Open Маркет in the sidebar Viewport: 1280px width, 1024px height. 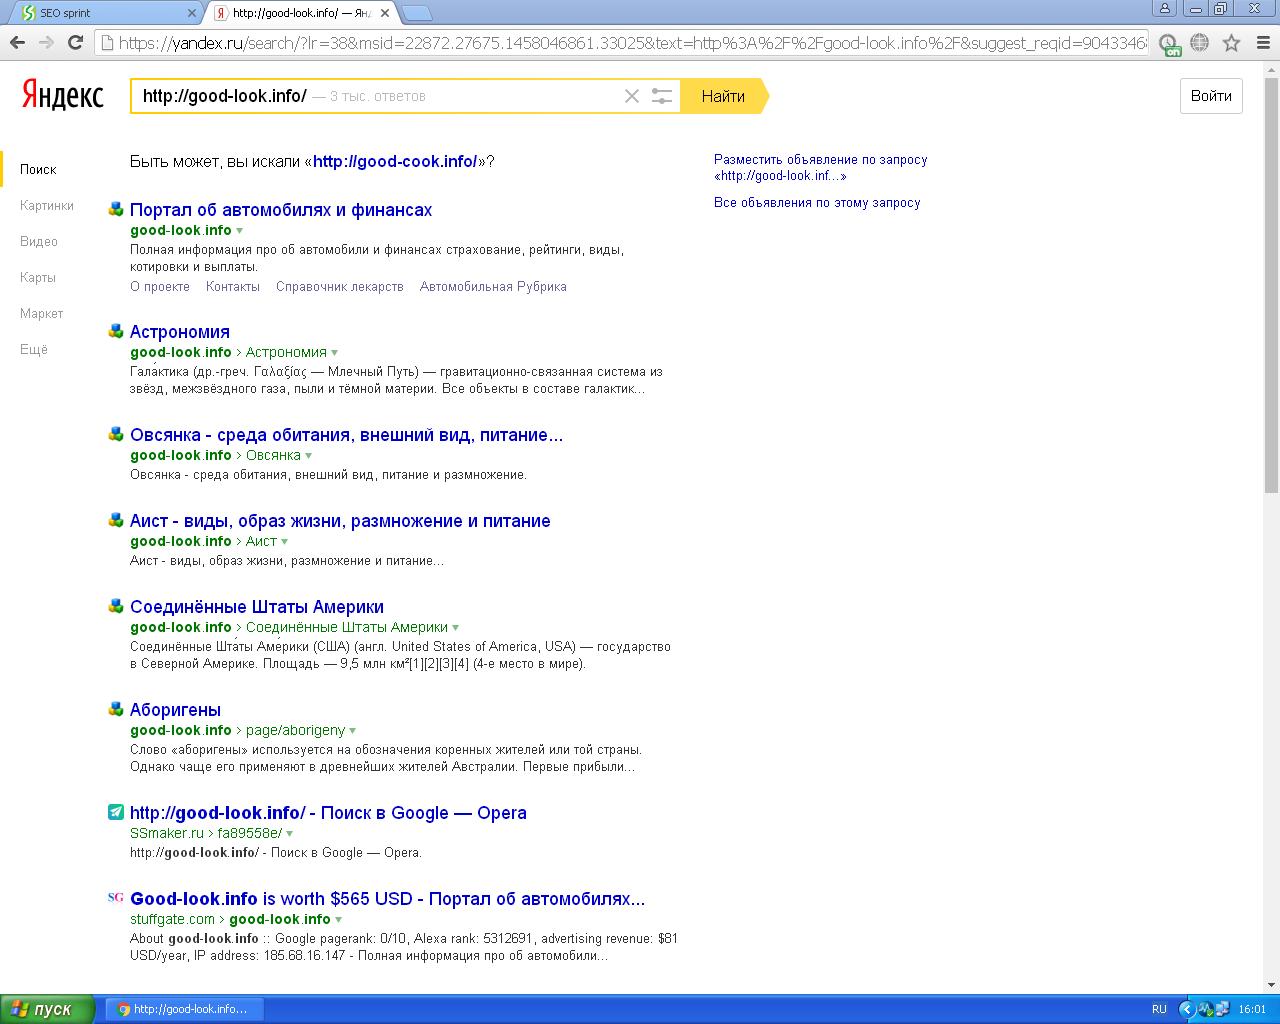pos(42,313)
